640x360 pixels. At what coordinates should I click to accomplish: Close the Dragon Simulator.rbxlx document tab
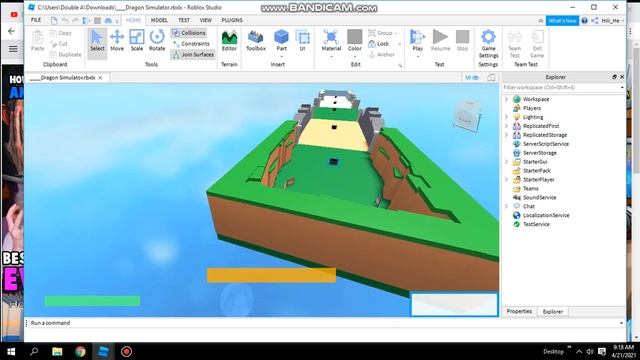click(100, 78)
